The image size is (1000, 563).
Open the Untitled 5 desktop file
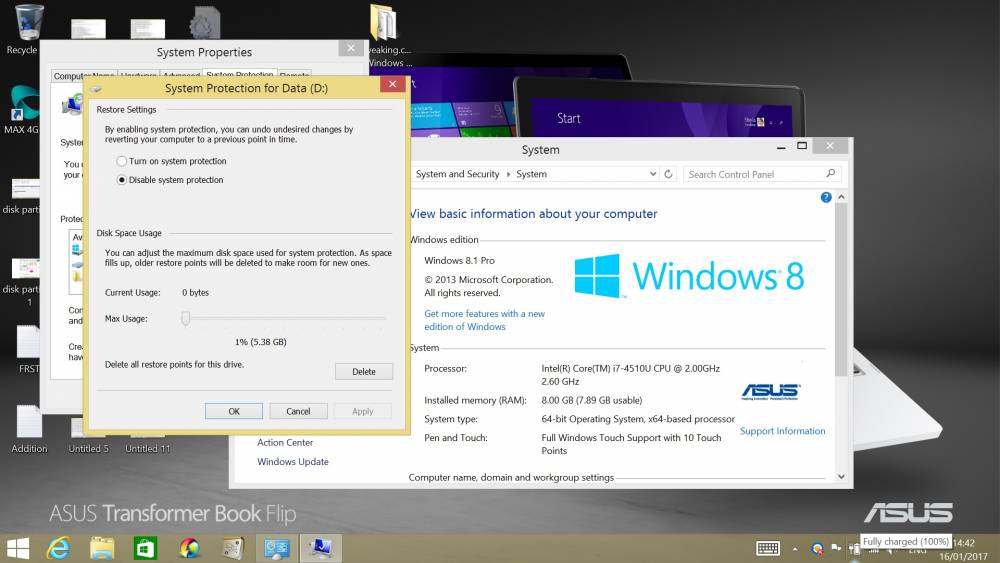(x=89, y=448)
